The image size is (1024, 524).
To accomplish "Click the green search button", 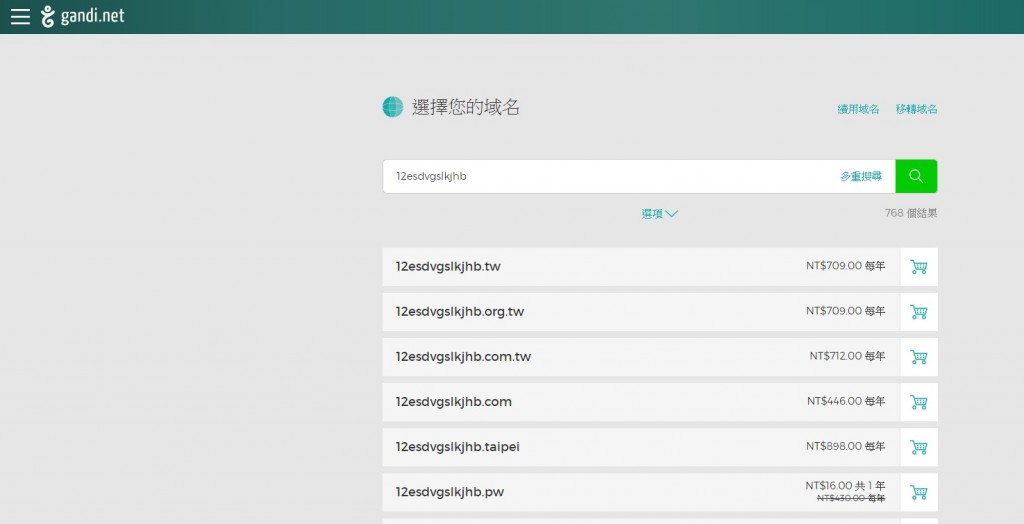I will (916, 176).
